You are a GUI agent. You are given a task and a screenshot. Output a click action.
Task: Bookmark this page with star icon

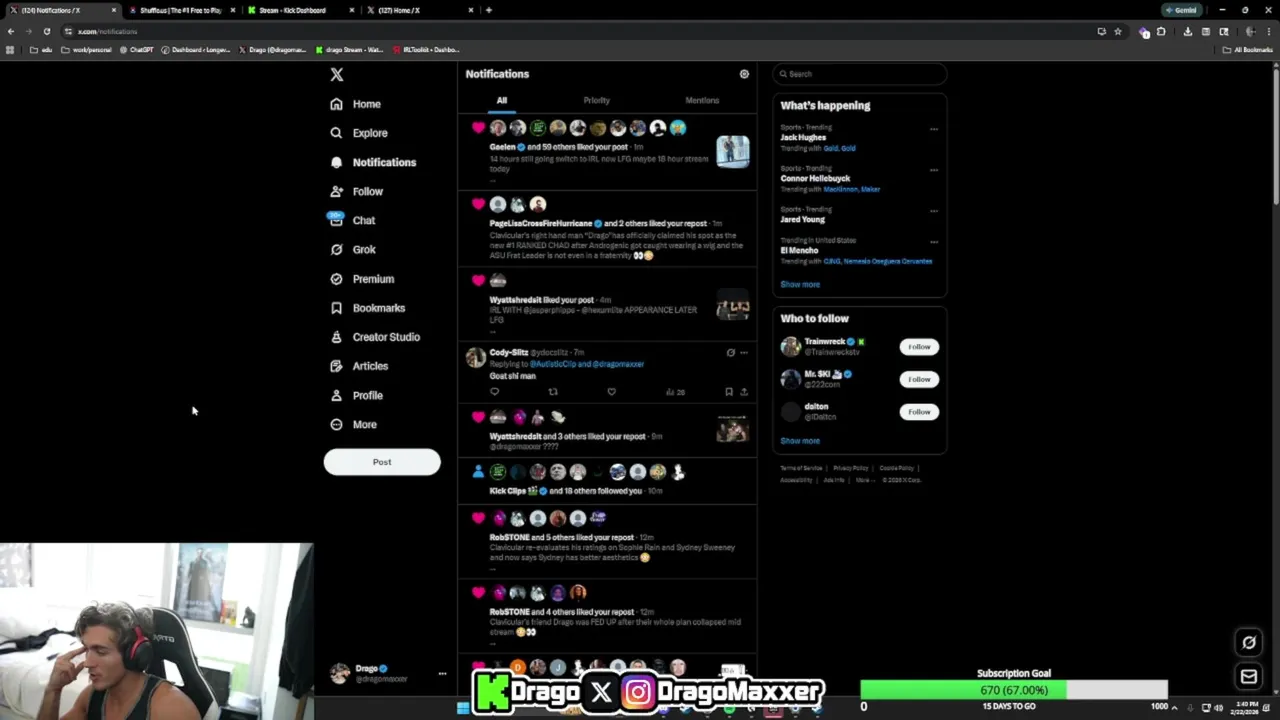1118,31
